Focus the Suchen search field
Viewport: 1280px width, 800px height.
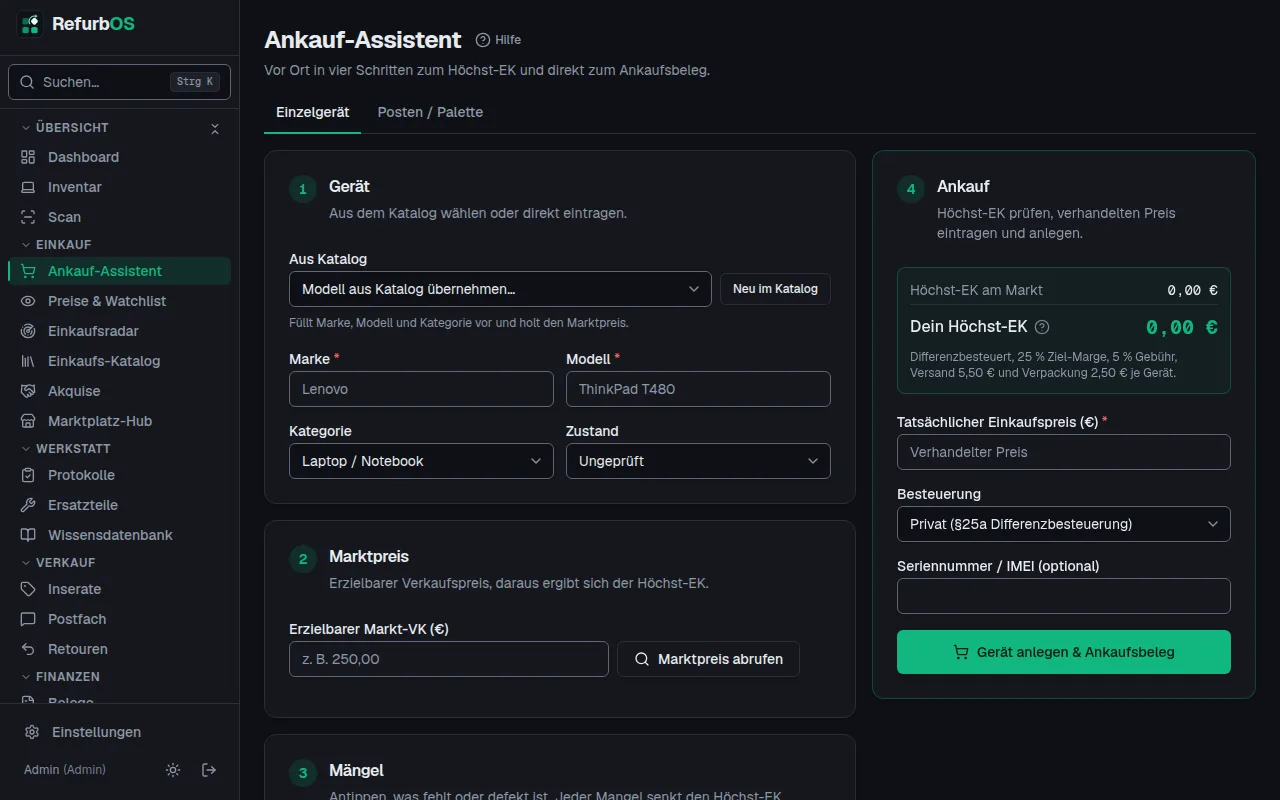coord(119,82)
